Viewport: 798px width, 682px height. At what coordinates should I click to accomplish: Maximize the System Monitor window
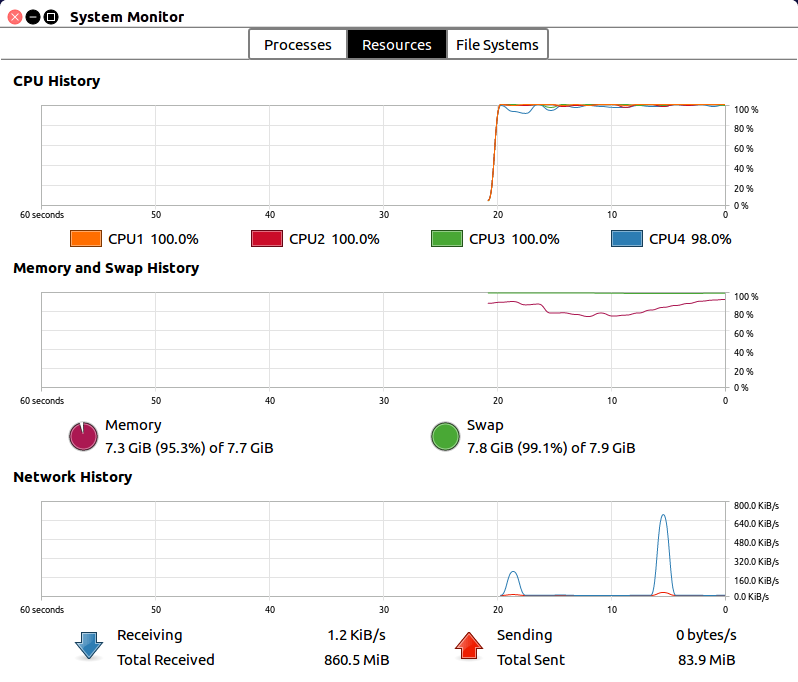tap(51, 17)
